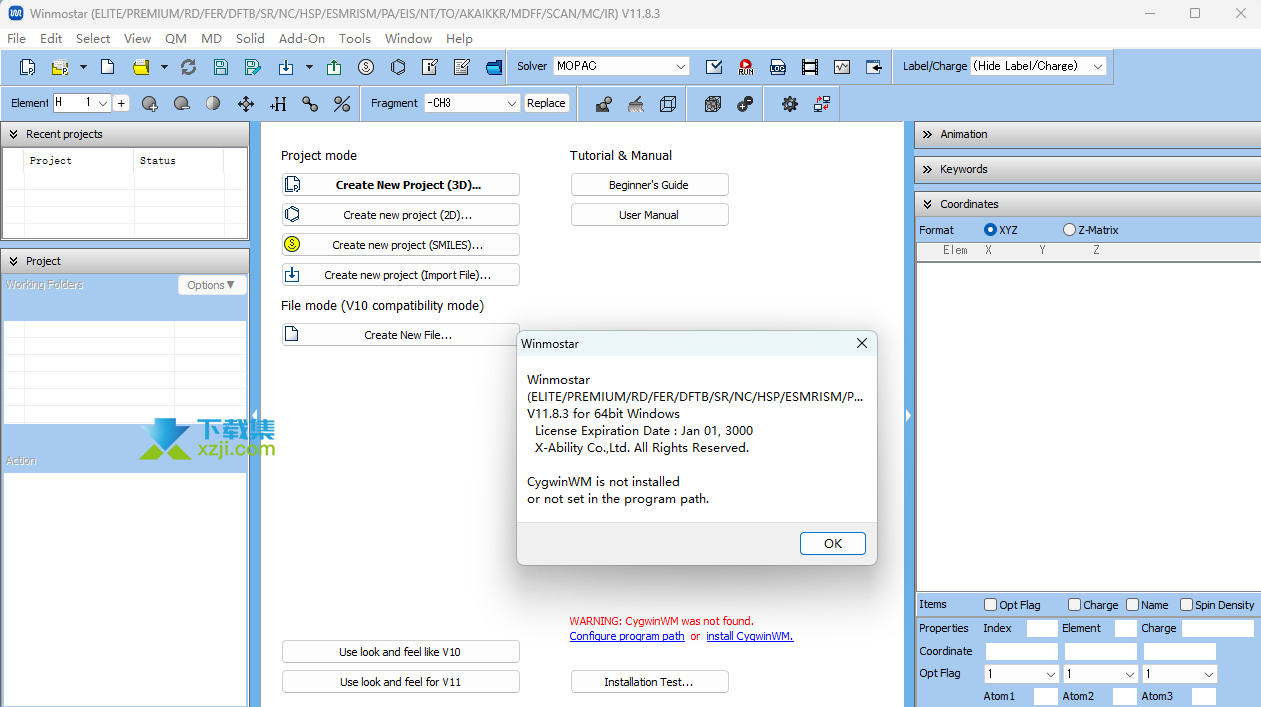Click the Replace fragment button

click(x=546, y=103)
